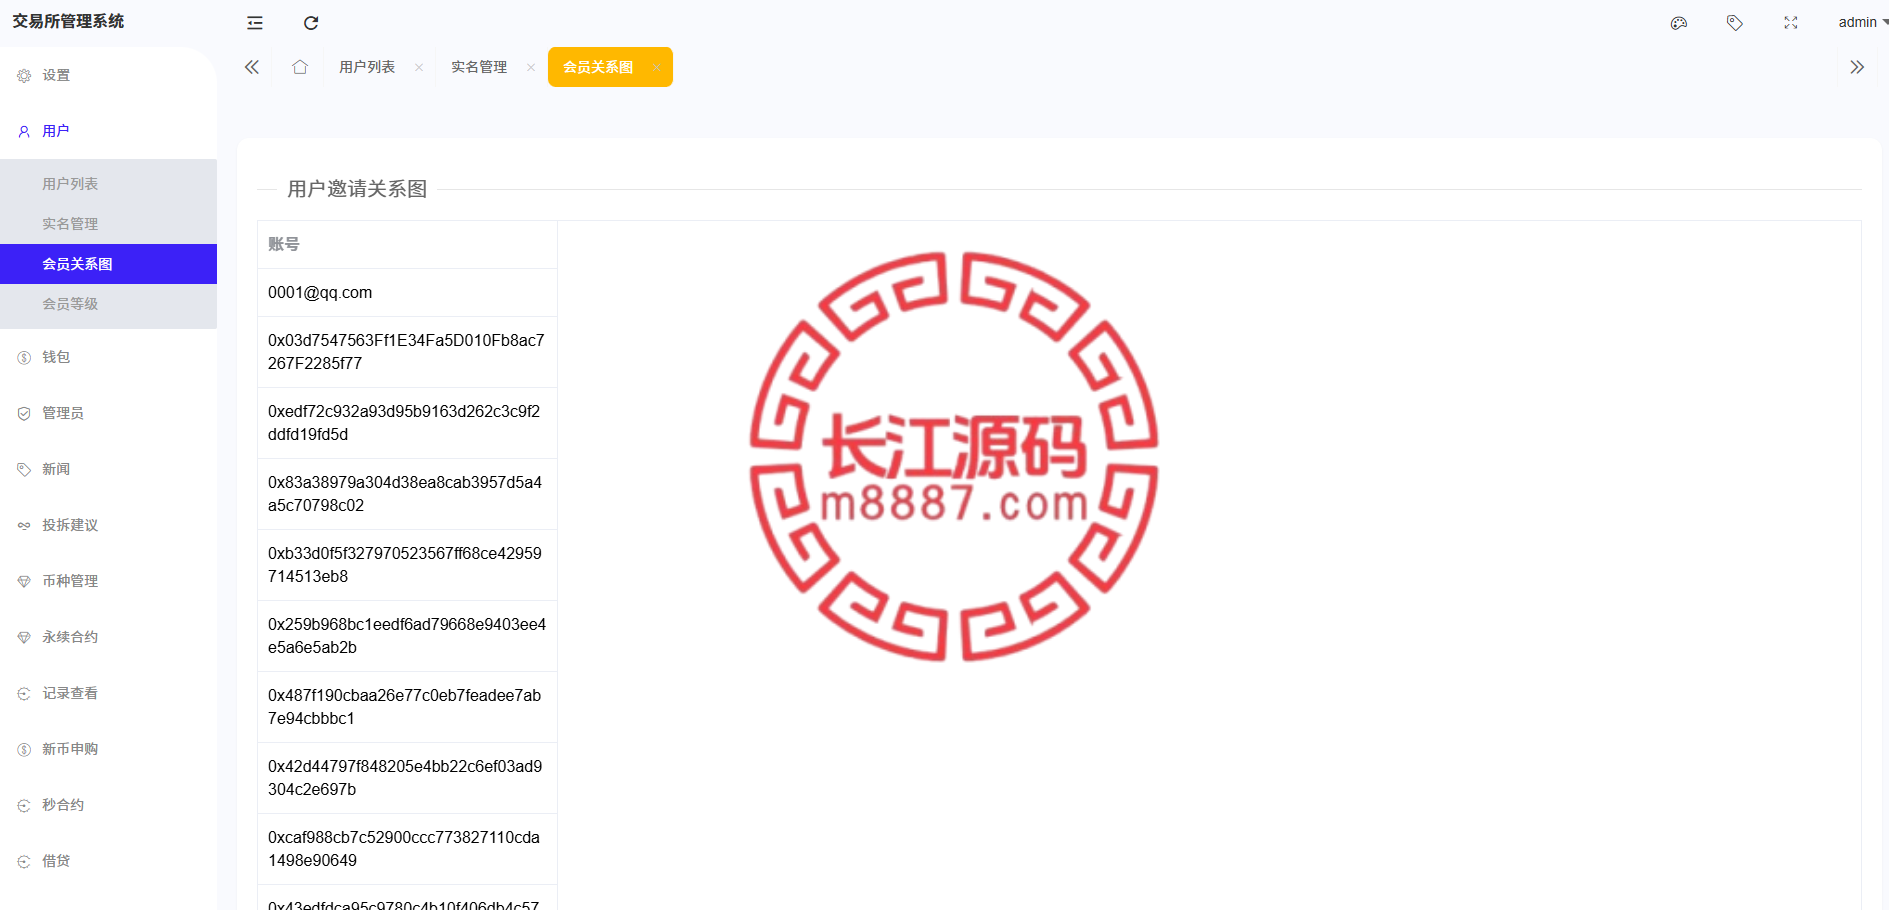Close the 用户列表 tab
Screen dimensions: 1889x910
419,67
